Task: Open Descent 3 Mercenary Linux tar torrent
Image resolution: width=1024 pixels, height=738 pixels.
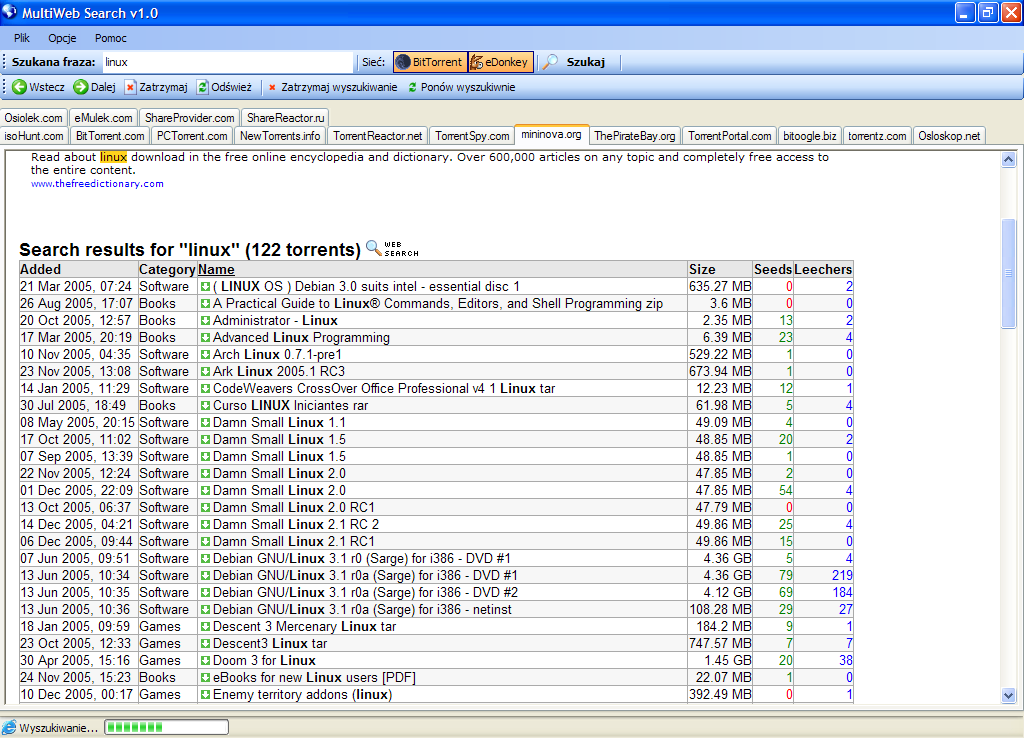Action: pos(304,626)
